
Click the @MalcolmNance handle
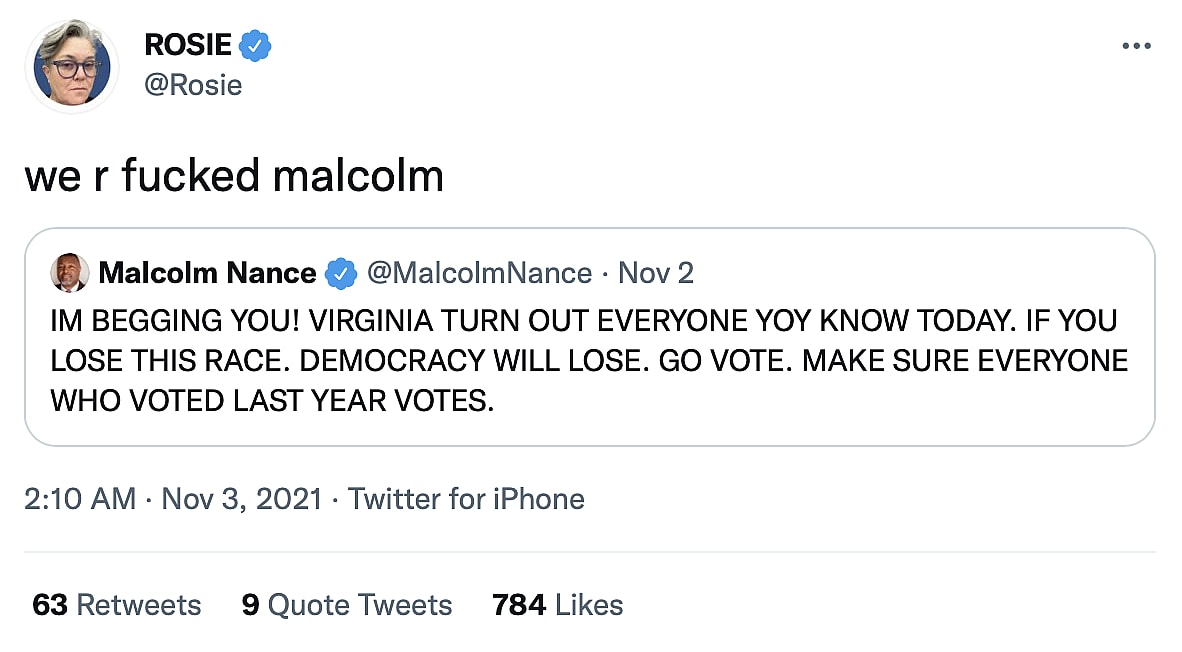click(480, 273)
